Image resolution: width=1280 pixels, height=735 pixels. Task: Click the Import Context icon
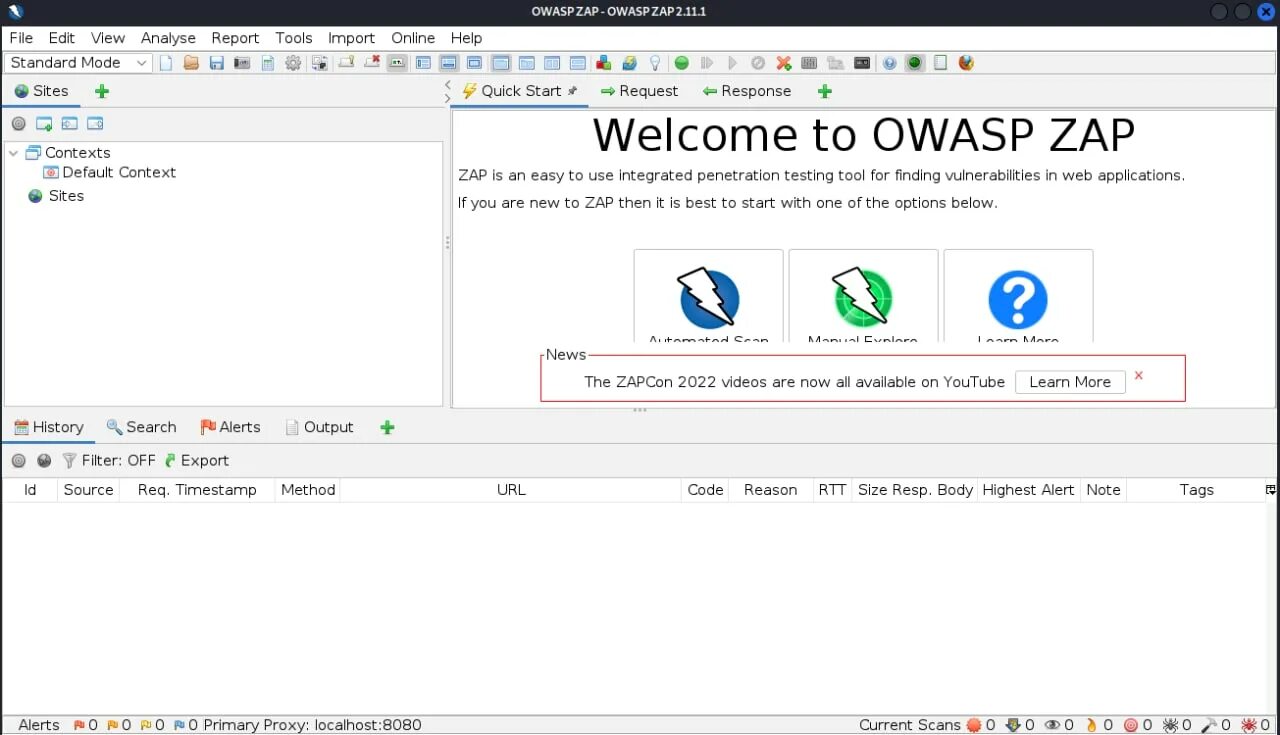click(x=69, y=124)
